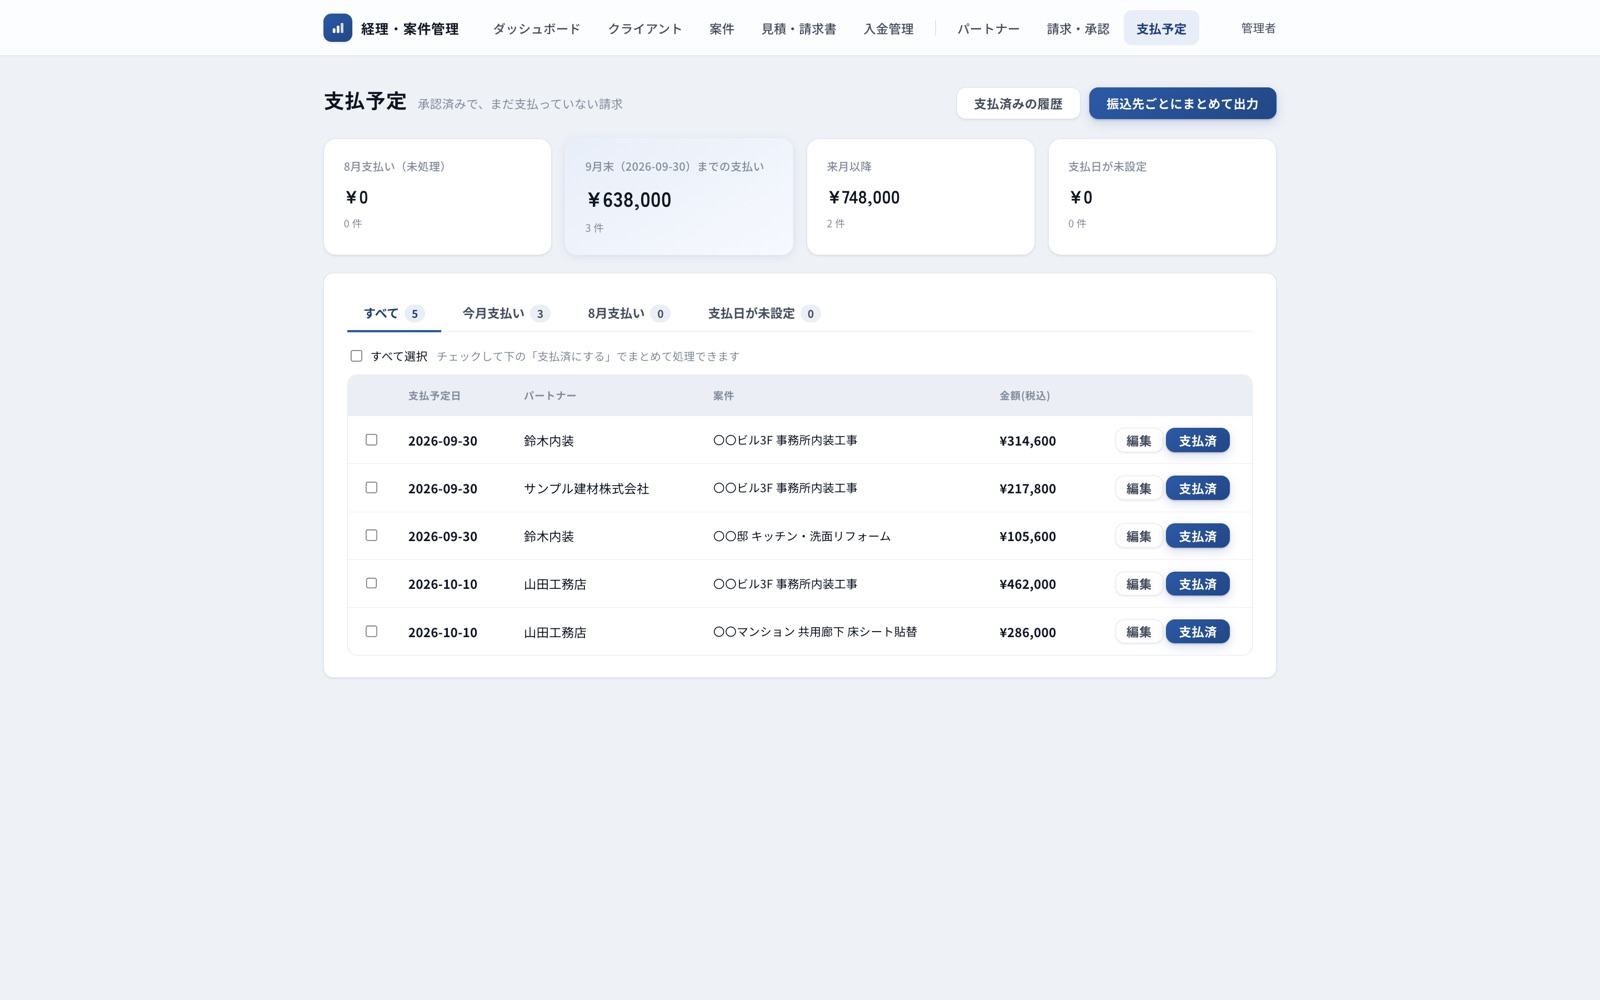Edit the サンプル建材株式会社 payment
This screenshot has width=1600, height=1000.
pos(1138,488)
